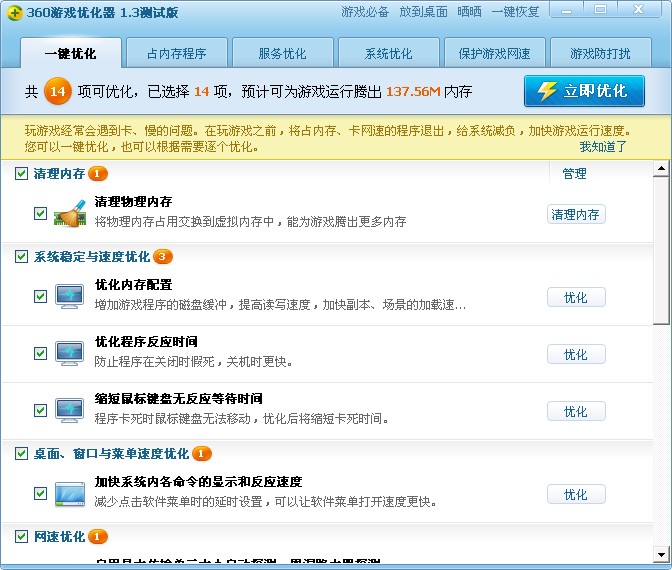
Task: Click the scrollbar down arrow
Action: click(661, 554)
